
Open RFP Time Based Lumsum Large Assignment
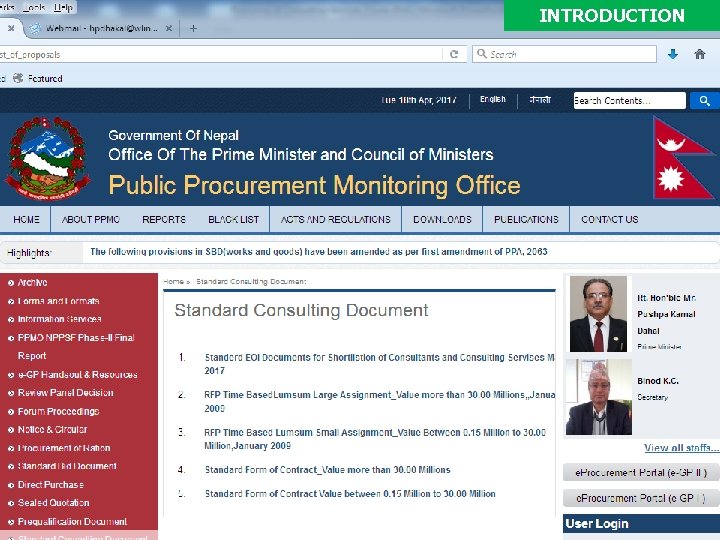point(380,401)
